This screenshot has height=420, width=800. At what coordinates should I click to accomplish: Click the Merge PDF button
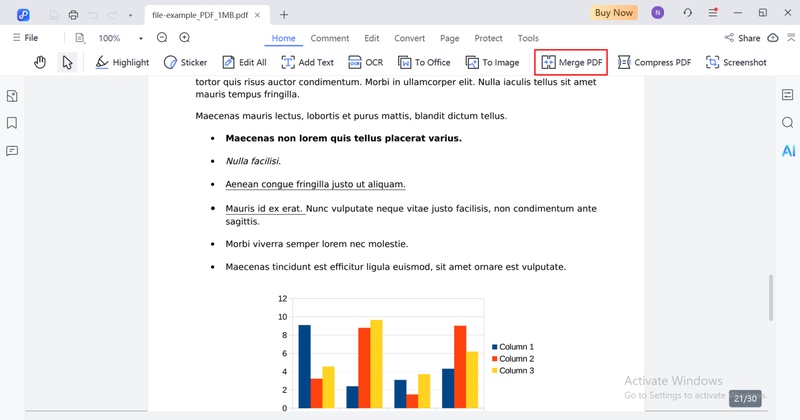click(571, 62)
